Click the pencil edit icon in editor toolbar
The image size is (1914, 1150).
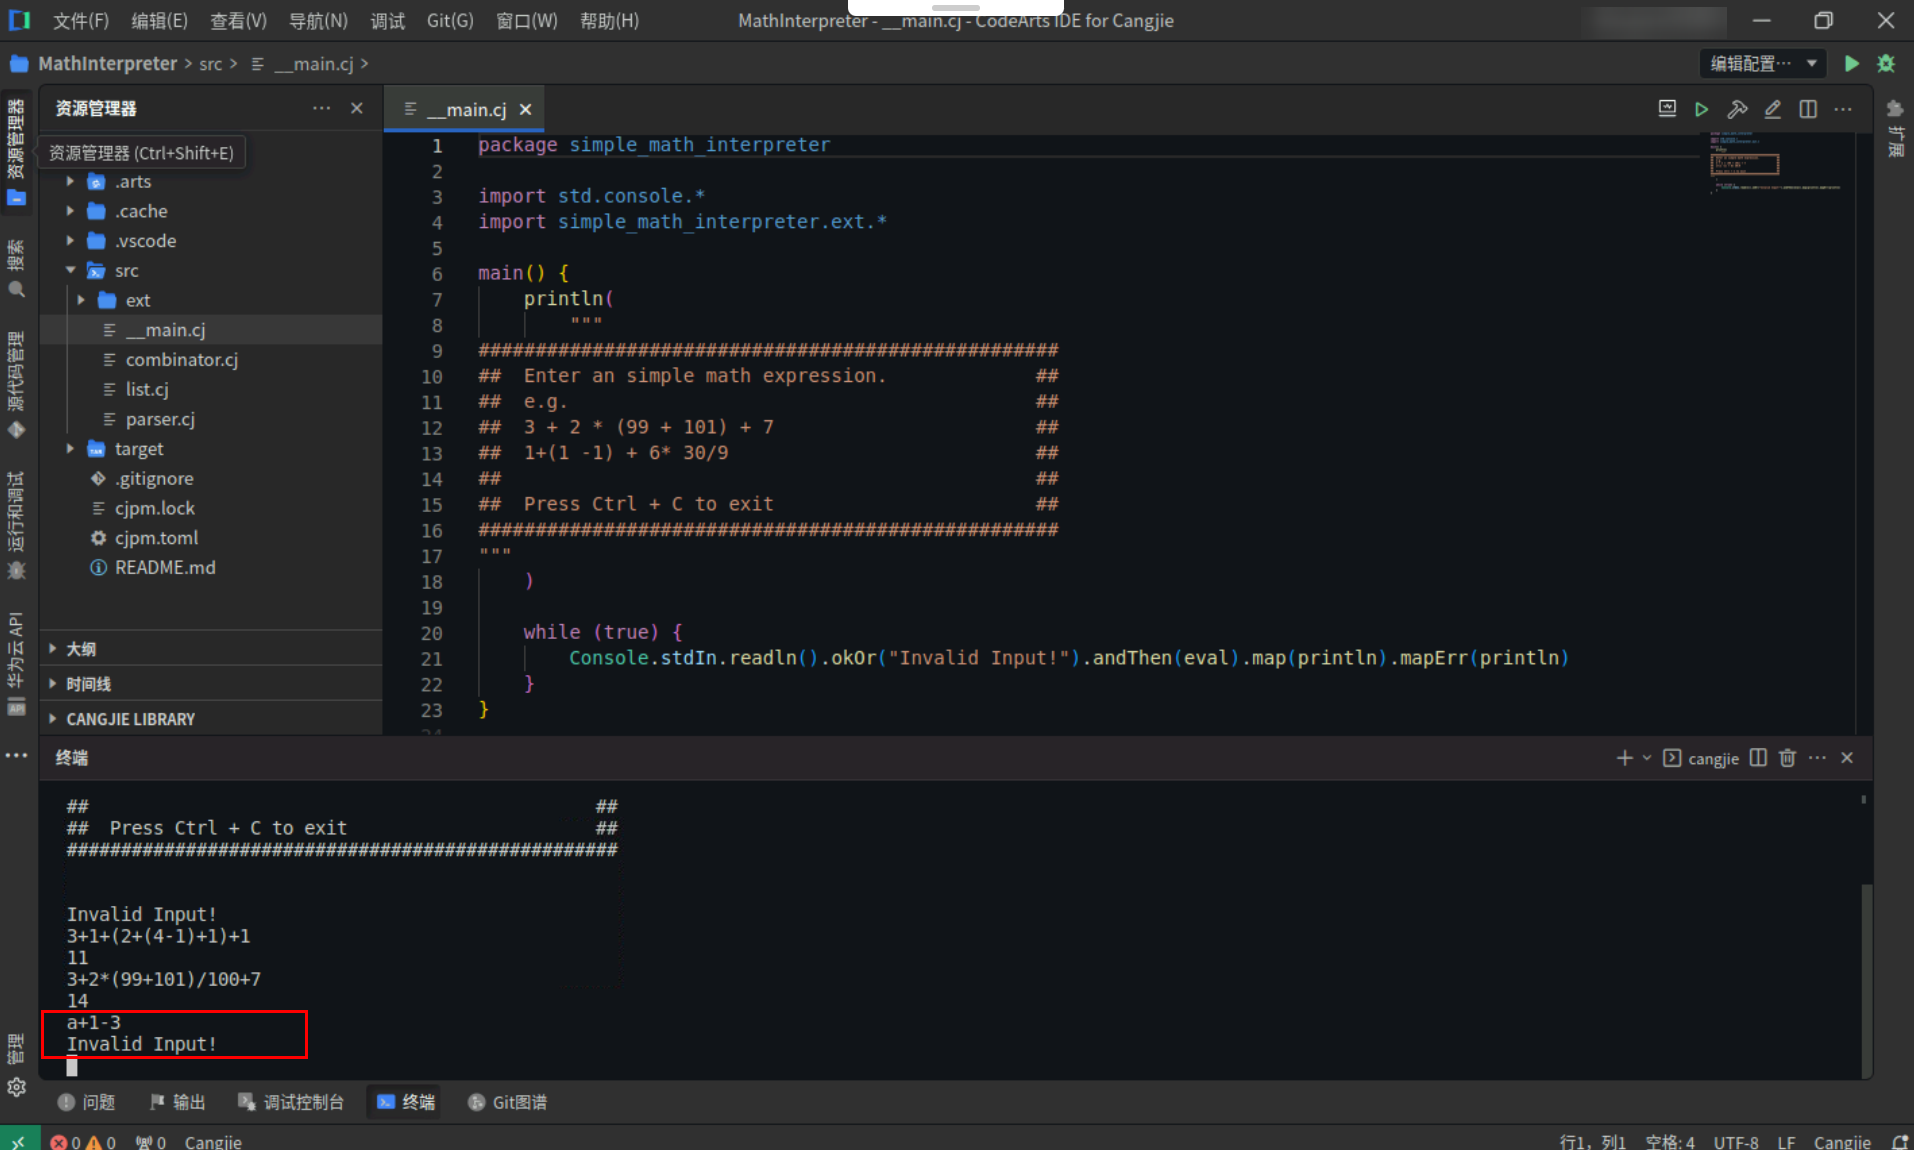[x=1773, y=109]
